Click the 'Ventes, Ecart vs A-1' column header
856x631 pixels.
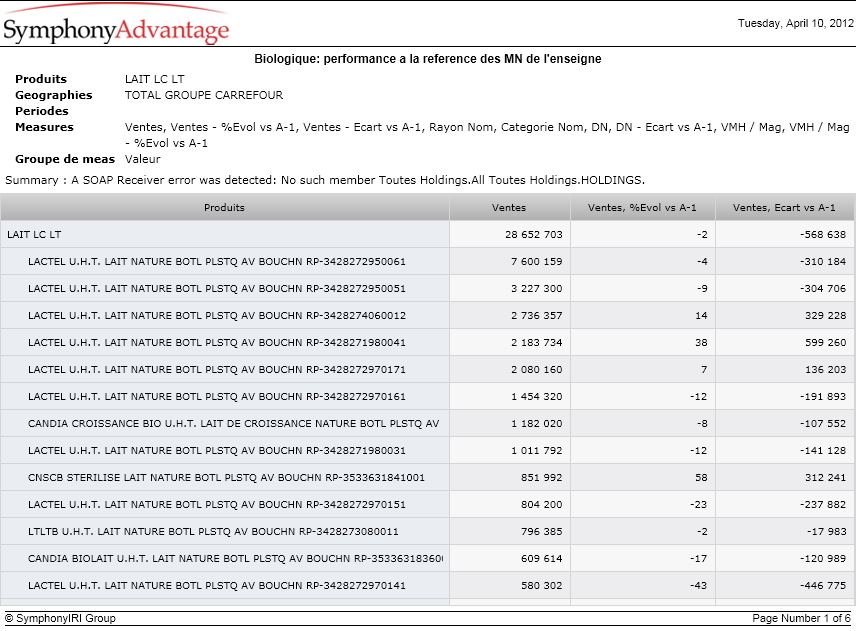point(784,207)
